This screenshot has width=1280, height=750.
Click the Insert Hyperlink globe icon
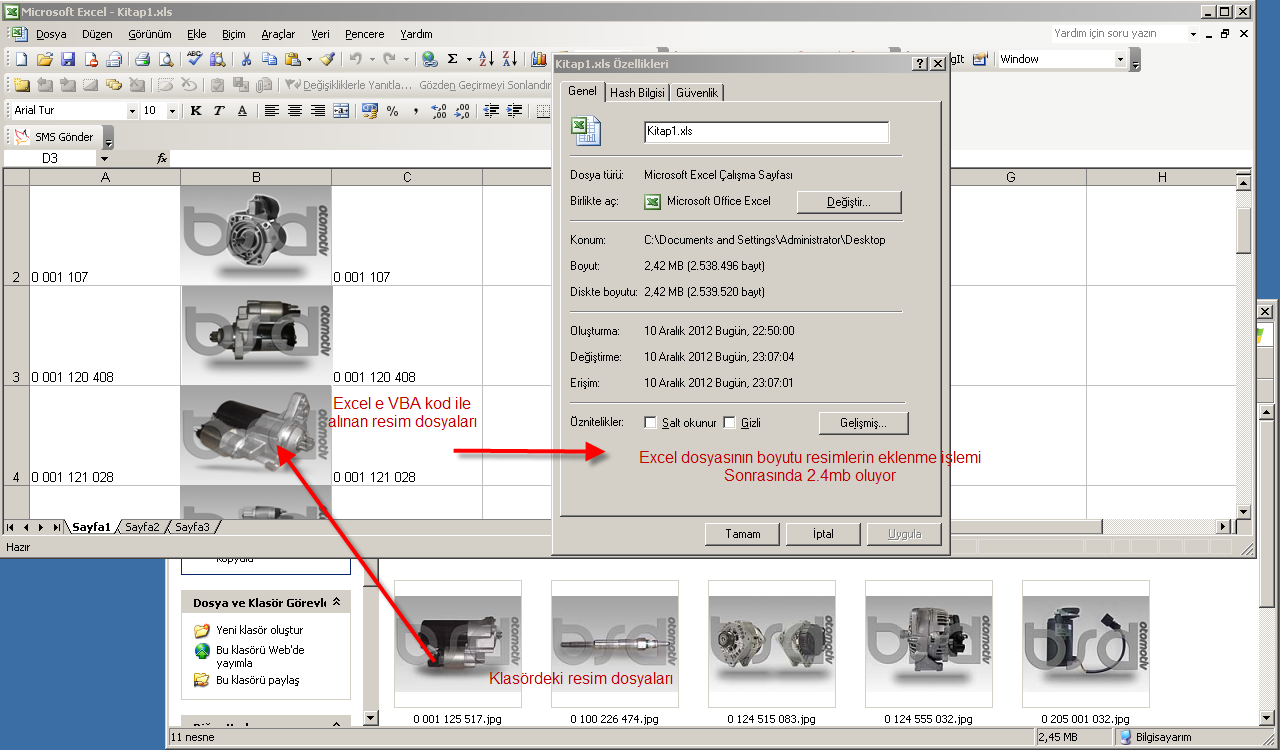429,59
